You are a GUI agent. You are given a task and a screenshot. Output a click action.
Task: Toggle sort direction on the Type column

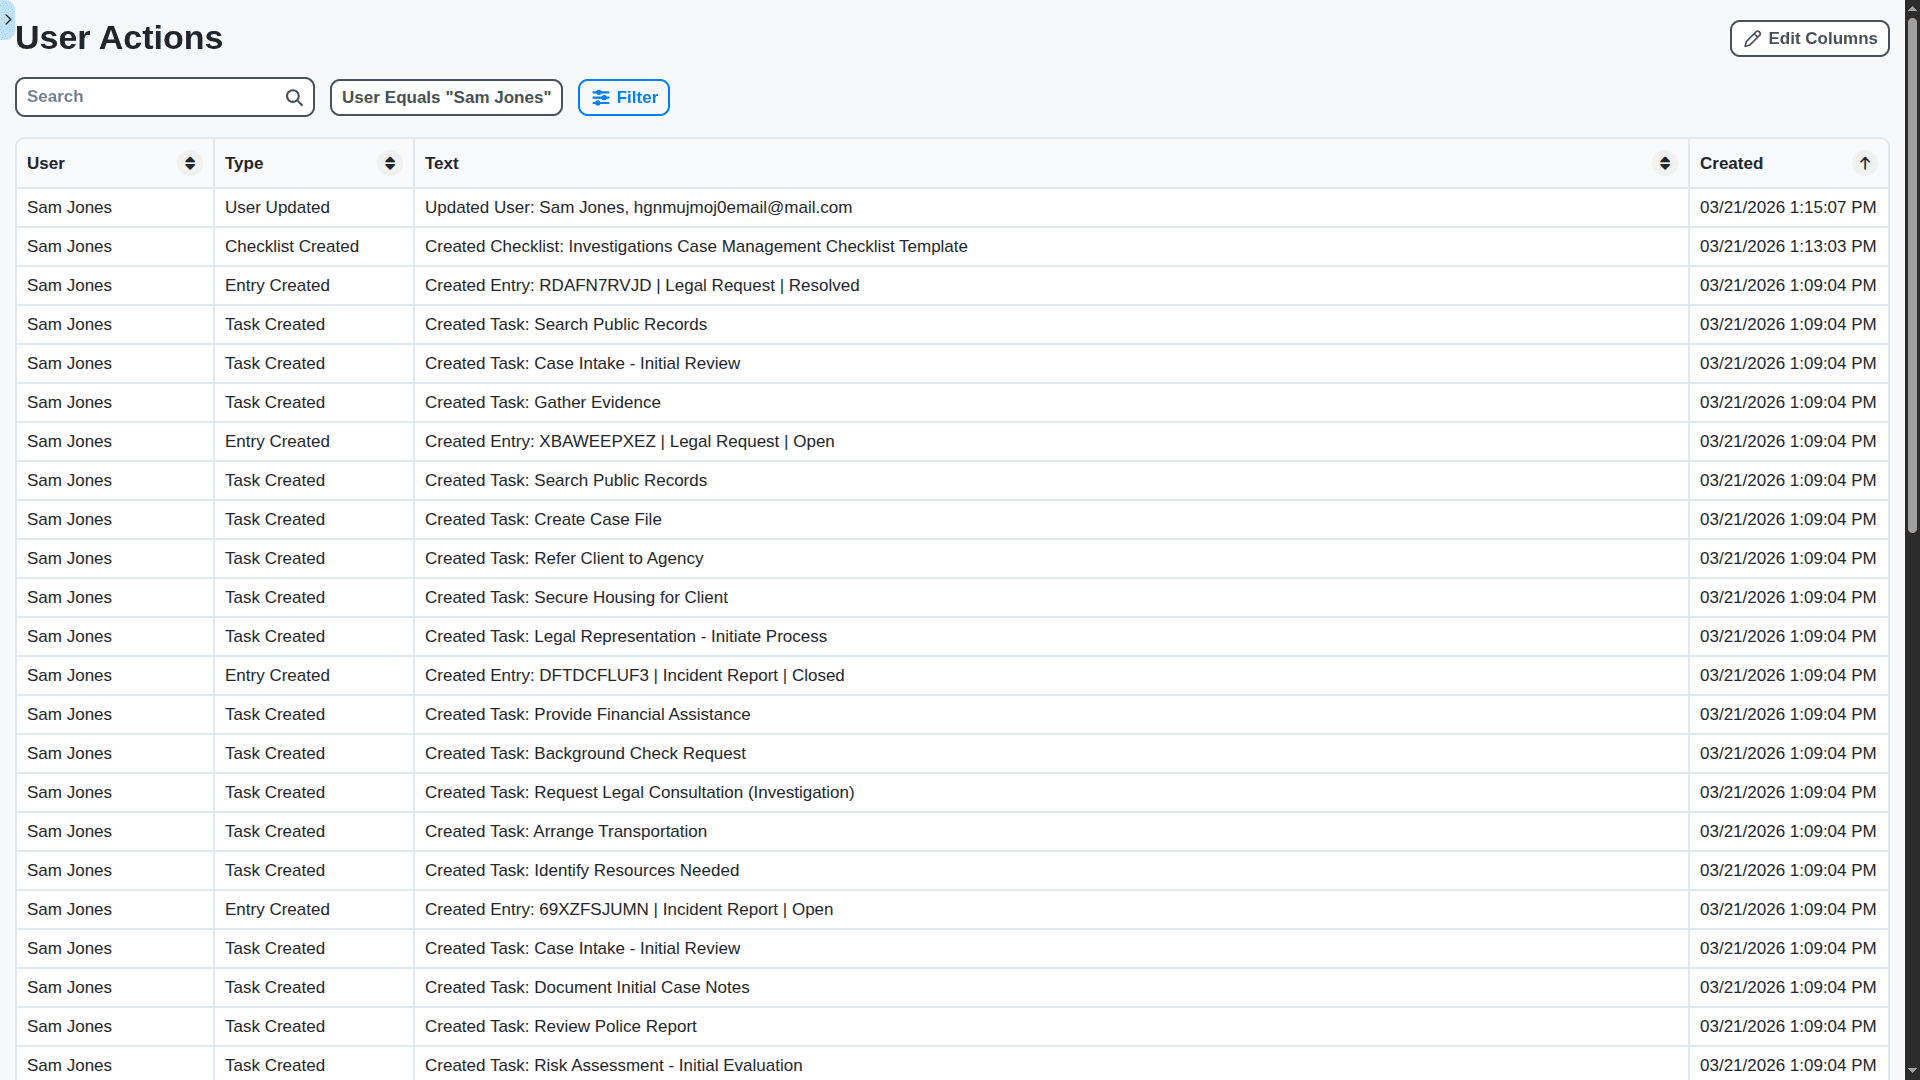(x=390, y=163)
